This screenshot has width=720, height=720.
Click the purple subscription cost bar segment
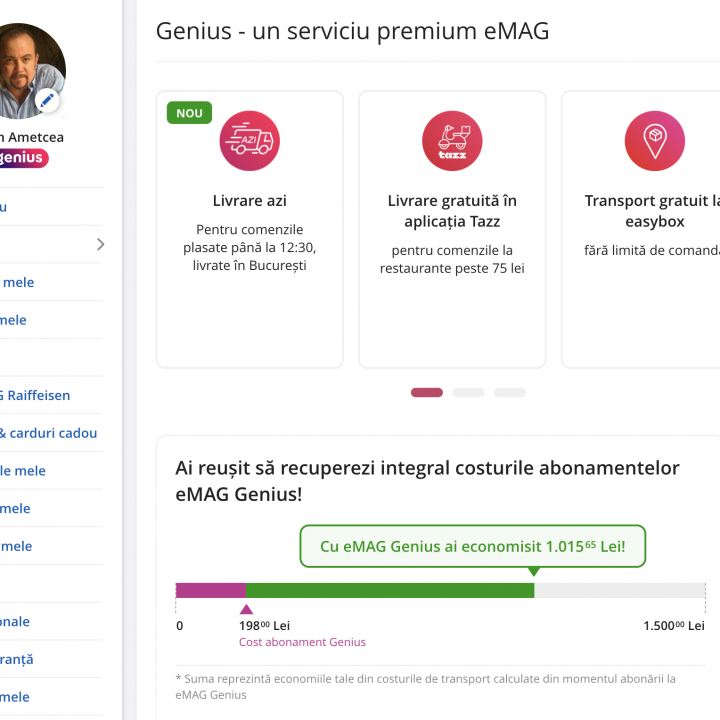pos(210,590)
